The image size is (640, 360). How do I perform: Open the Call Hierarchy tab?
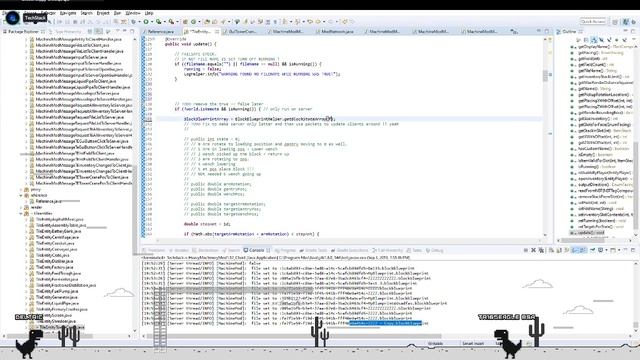pyautogui.click(x=388, y=250)
